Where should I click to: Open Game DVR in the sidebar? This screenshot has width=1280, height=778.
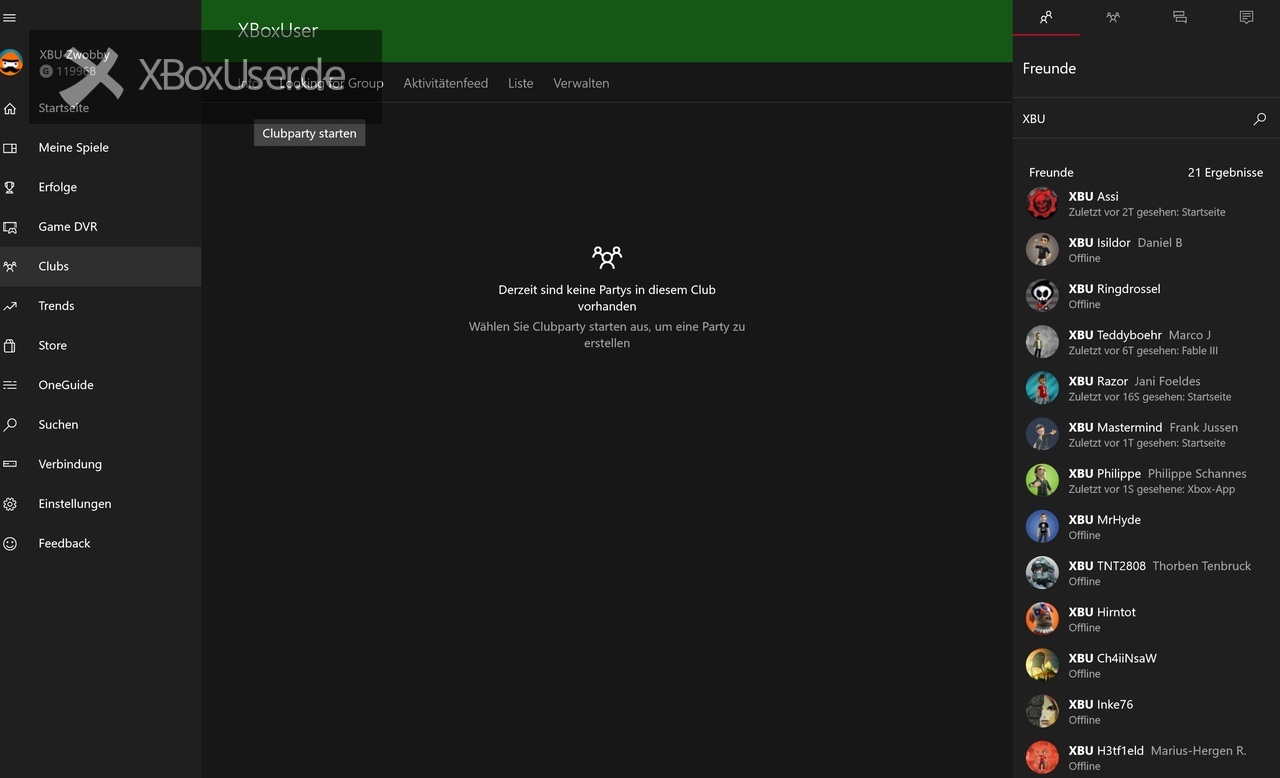coord(100,227)
